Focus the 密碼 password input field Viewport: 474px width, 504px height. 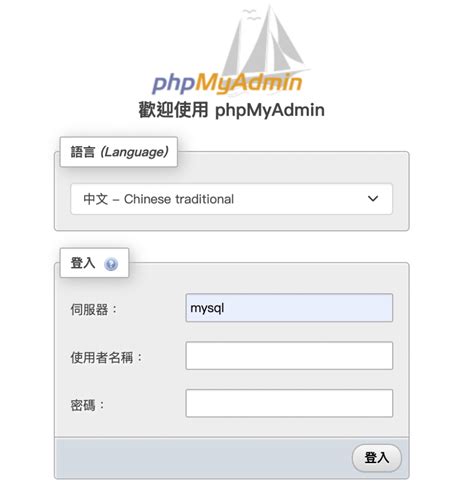tap(289, 403)
